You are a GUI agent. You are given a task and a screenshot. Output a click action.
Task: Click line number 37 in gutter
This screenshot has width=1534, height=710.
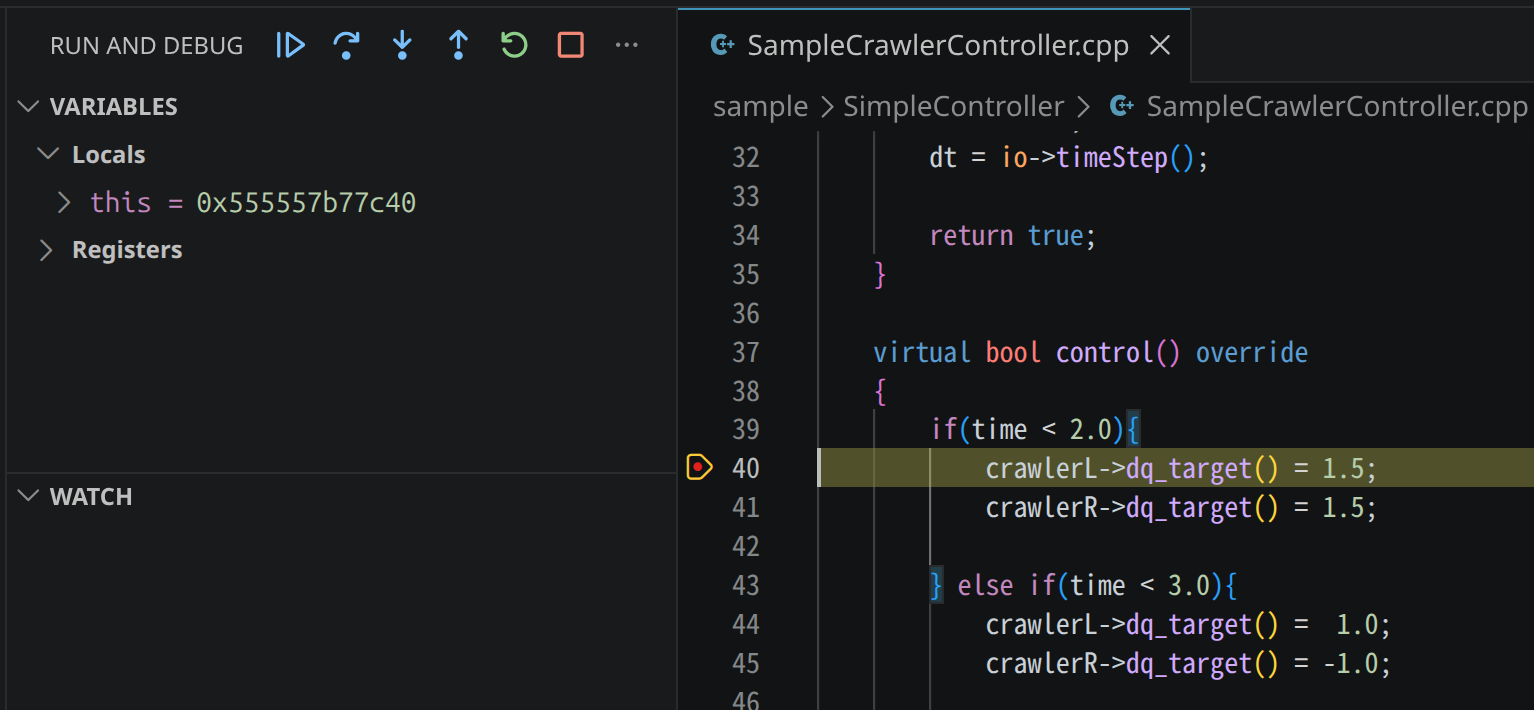click(745, 352)
